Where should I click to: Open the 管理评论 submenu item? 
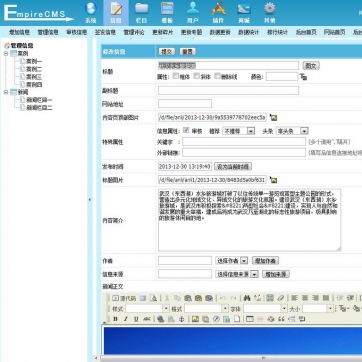tap(134, 32)
